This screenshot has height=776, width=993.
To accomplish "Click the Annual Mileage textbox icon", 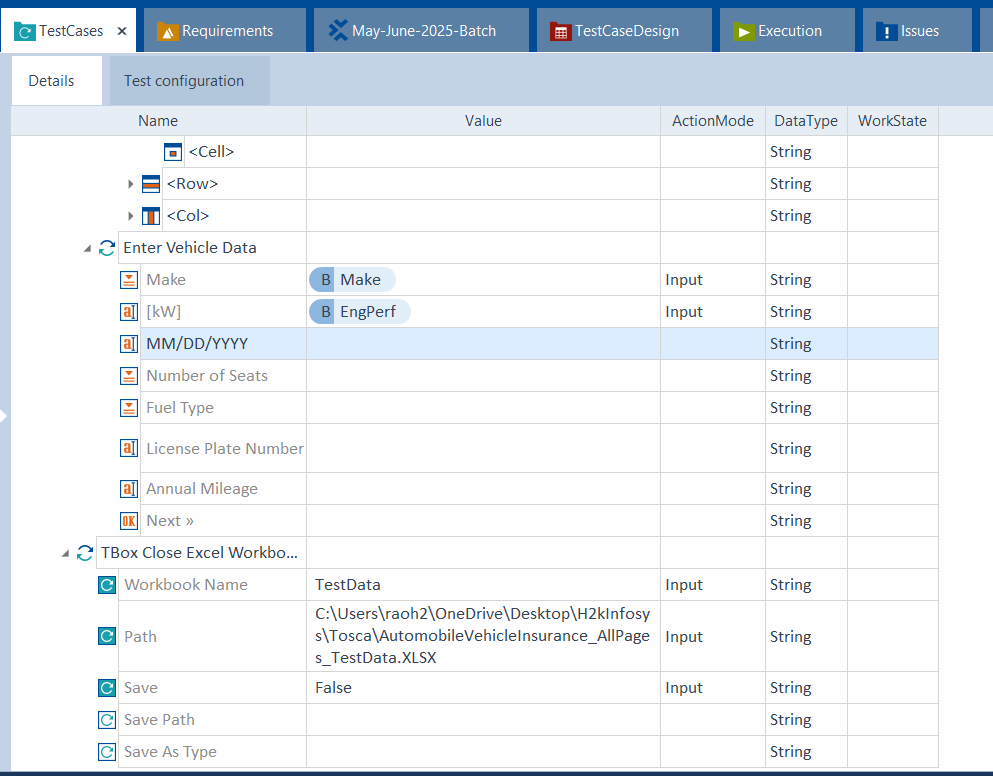I will 129,489.
